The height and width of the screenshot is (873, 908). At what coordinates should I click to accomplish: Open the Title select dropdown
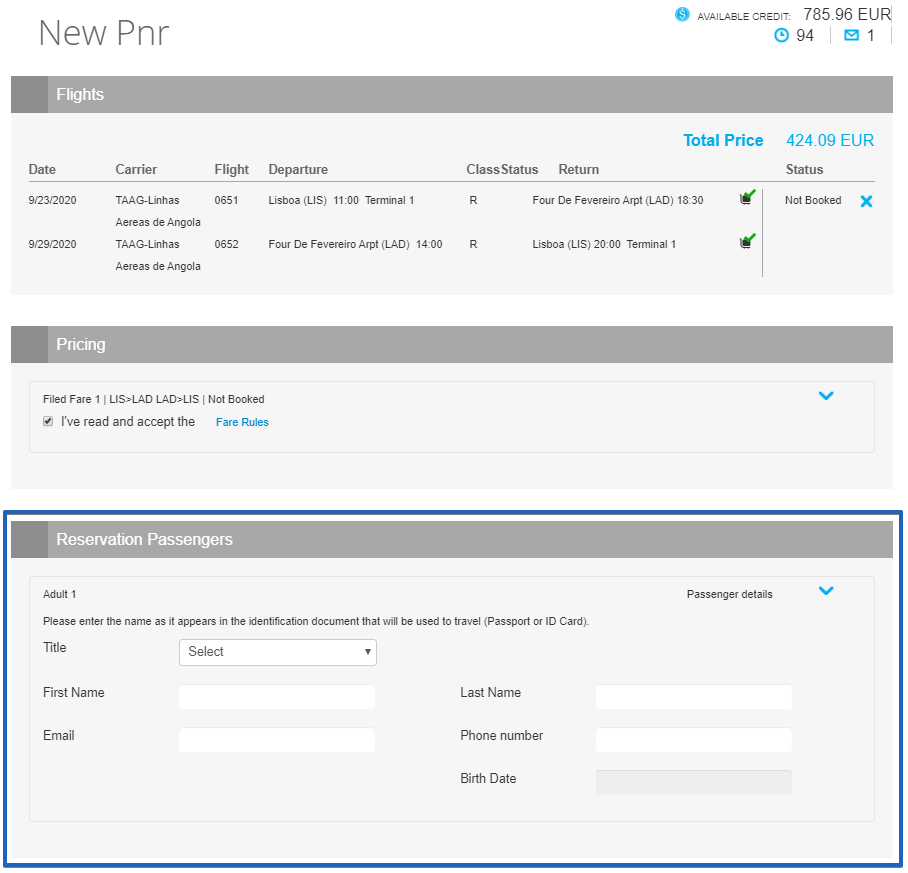(x=277, y=652)
